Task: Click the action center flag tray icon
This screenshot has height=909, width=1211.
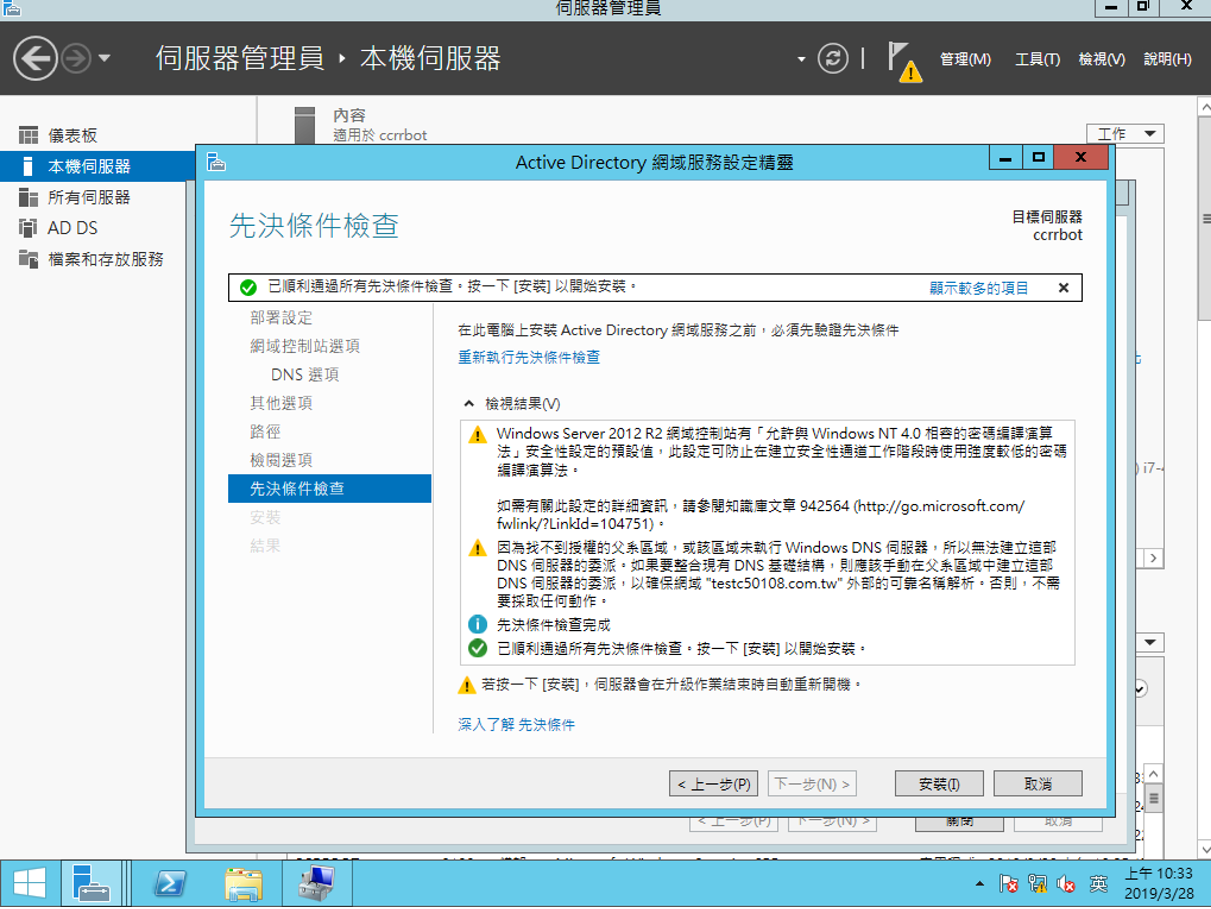Action: tap(1009, 885)
